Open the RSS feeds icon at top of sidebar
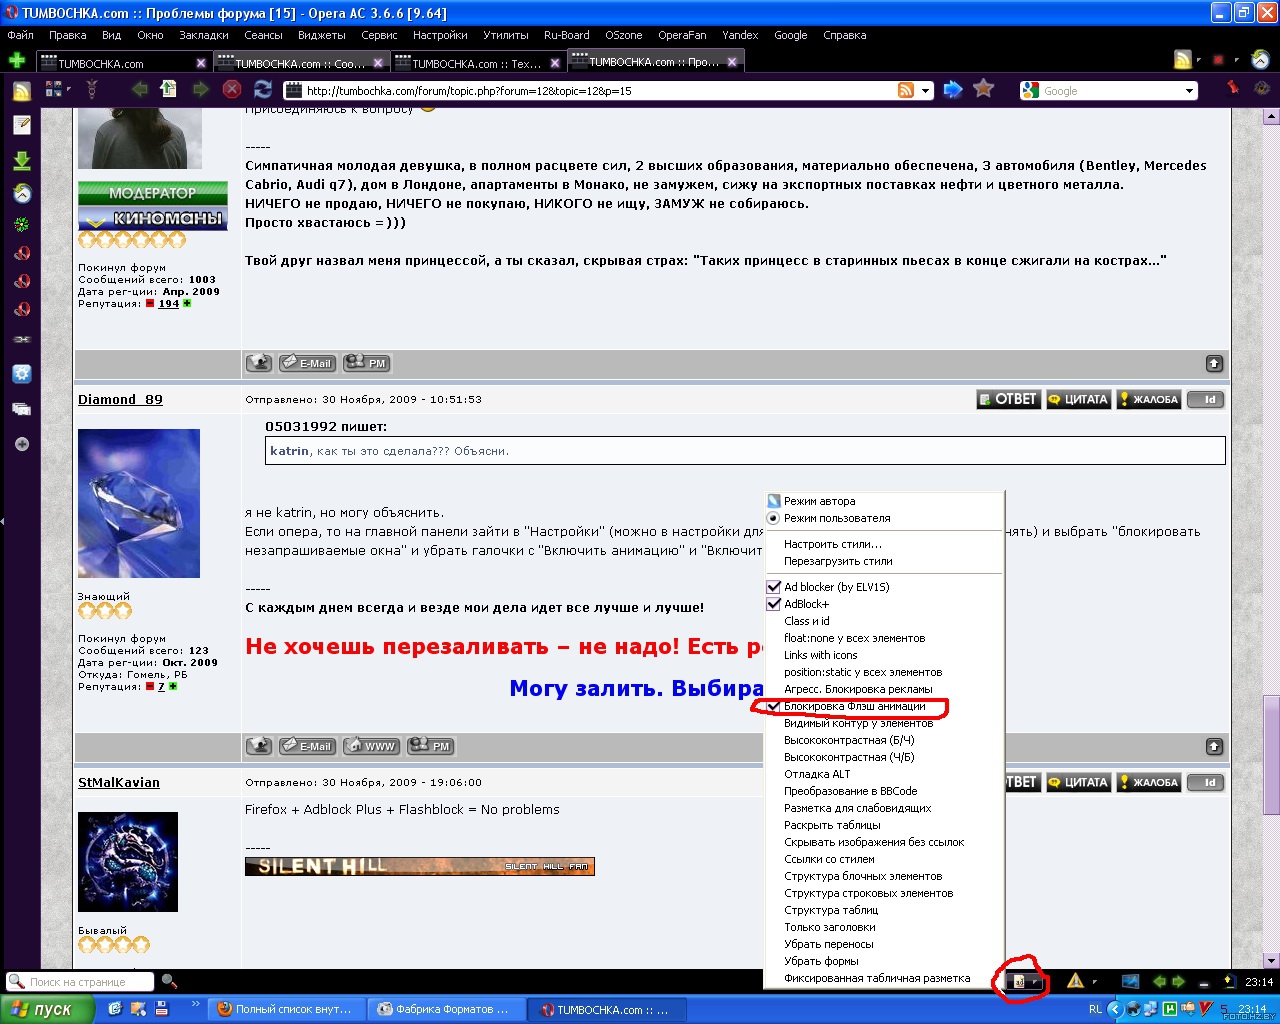The width and height of the screenshot is (1280, 1024). coord(22,91)
